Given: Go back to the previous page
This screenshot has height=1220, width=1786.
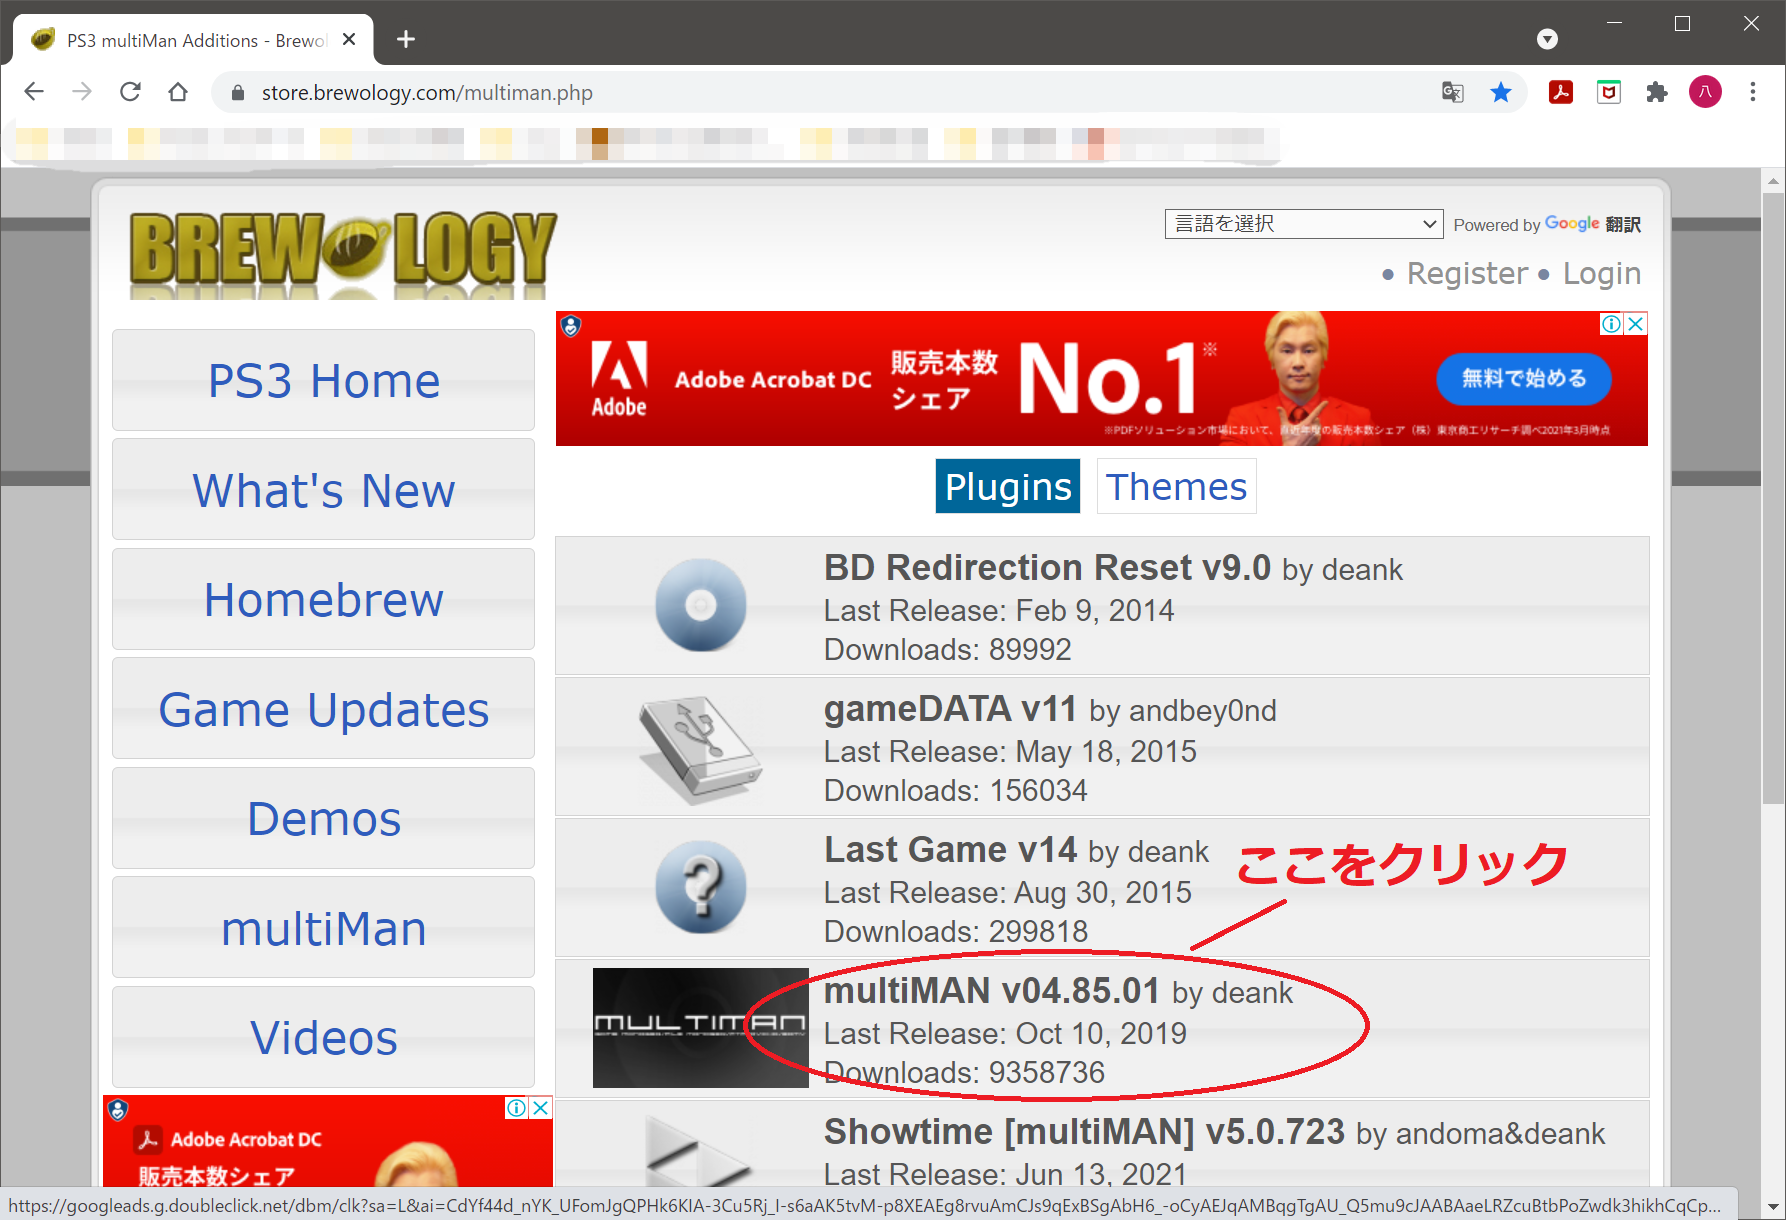Looking at the screenshot, I should tap(34, 92).
